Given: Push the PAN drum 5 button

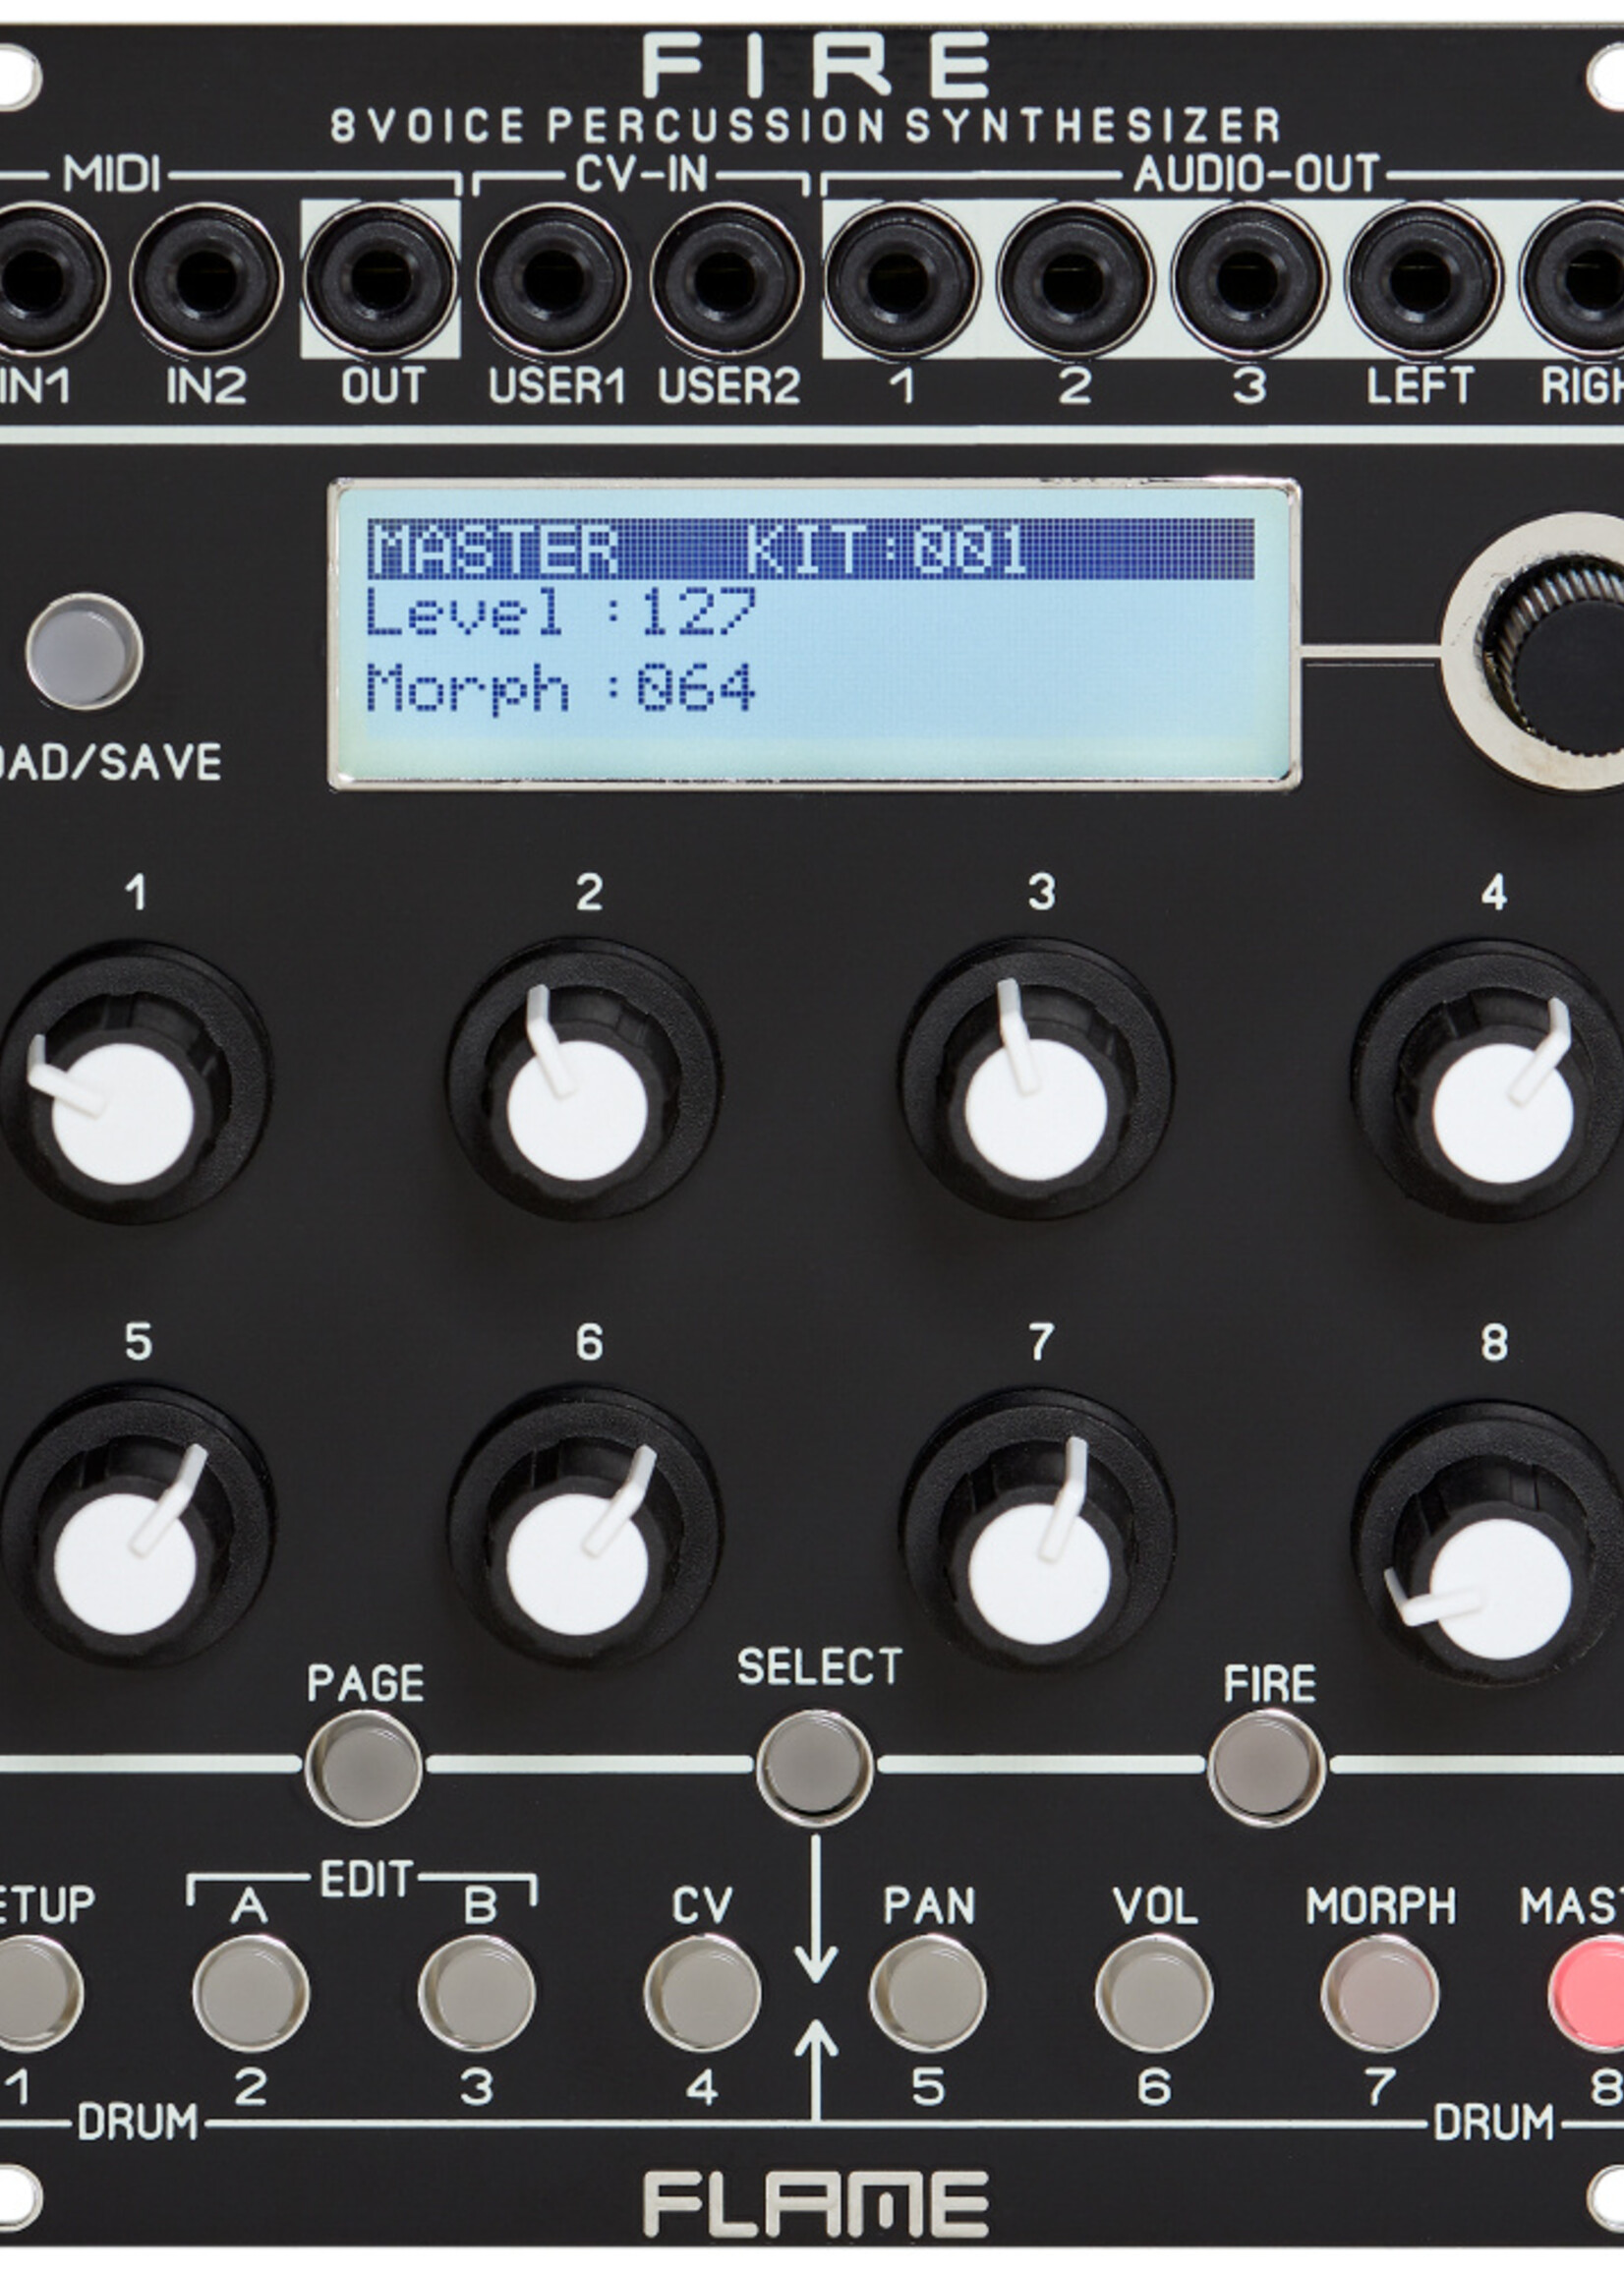Looking at the screenshot, I should coord(928,1993).
